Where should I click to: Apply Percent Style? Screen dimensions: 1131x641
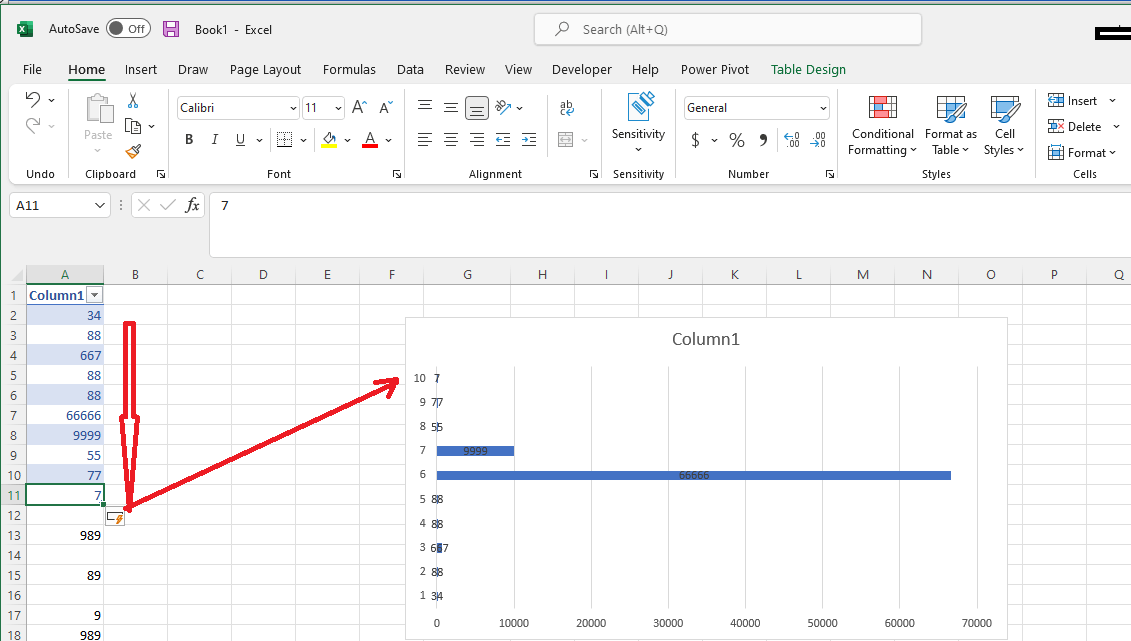coord(736,139)
